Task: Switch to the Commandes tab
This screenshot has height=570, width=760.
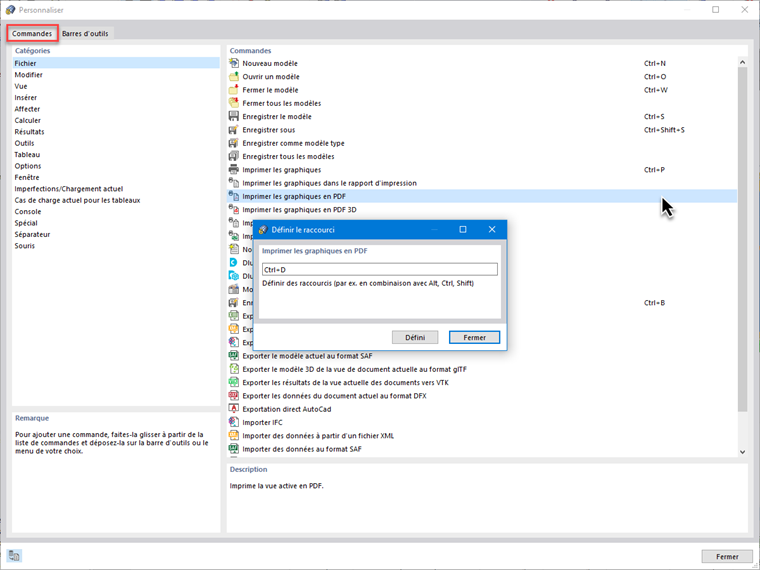Action: click(32, 33)
